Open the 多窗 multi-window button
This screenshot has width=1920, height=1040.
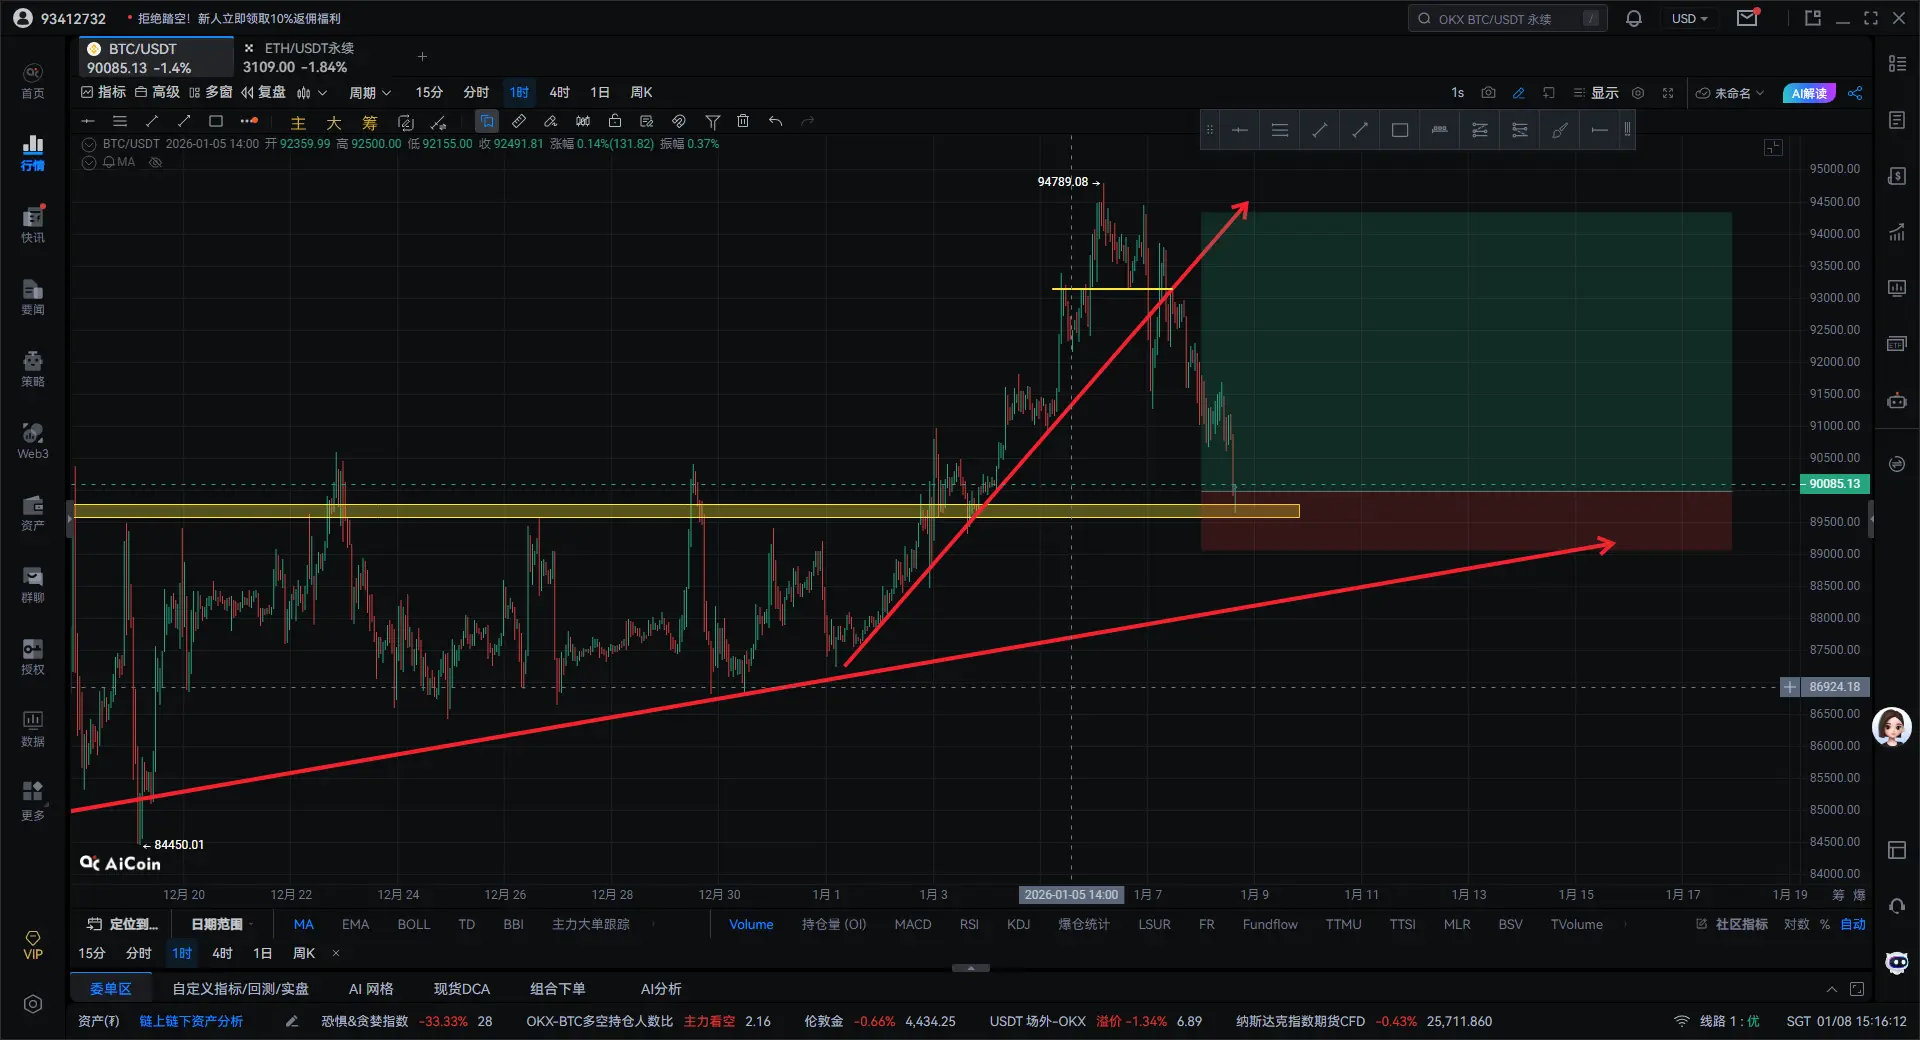[x=210, y=93]
